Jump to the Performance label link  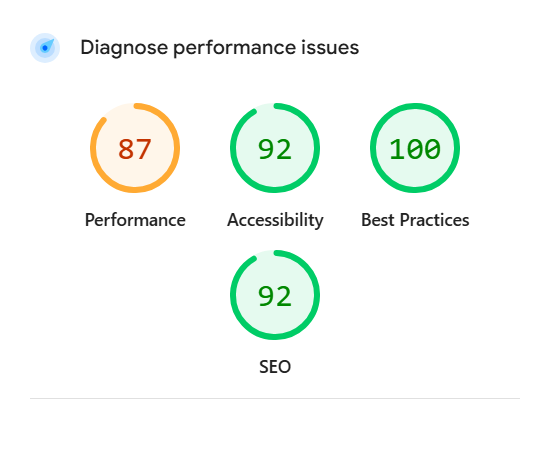135,220
